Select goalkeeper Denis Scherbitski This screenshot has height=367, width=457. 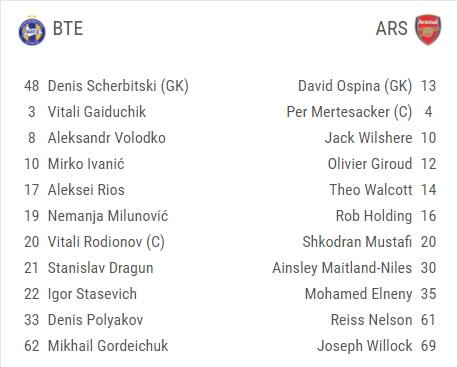click(118, 86)
